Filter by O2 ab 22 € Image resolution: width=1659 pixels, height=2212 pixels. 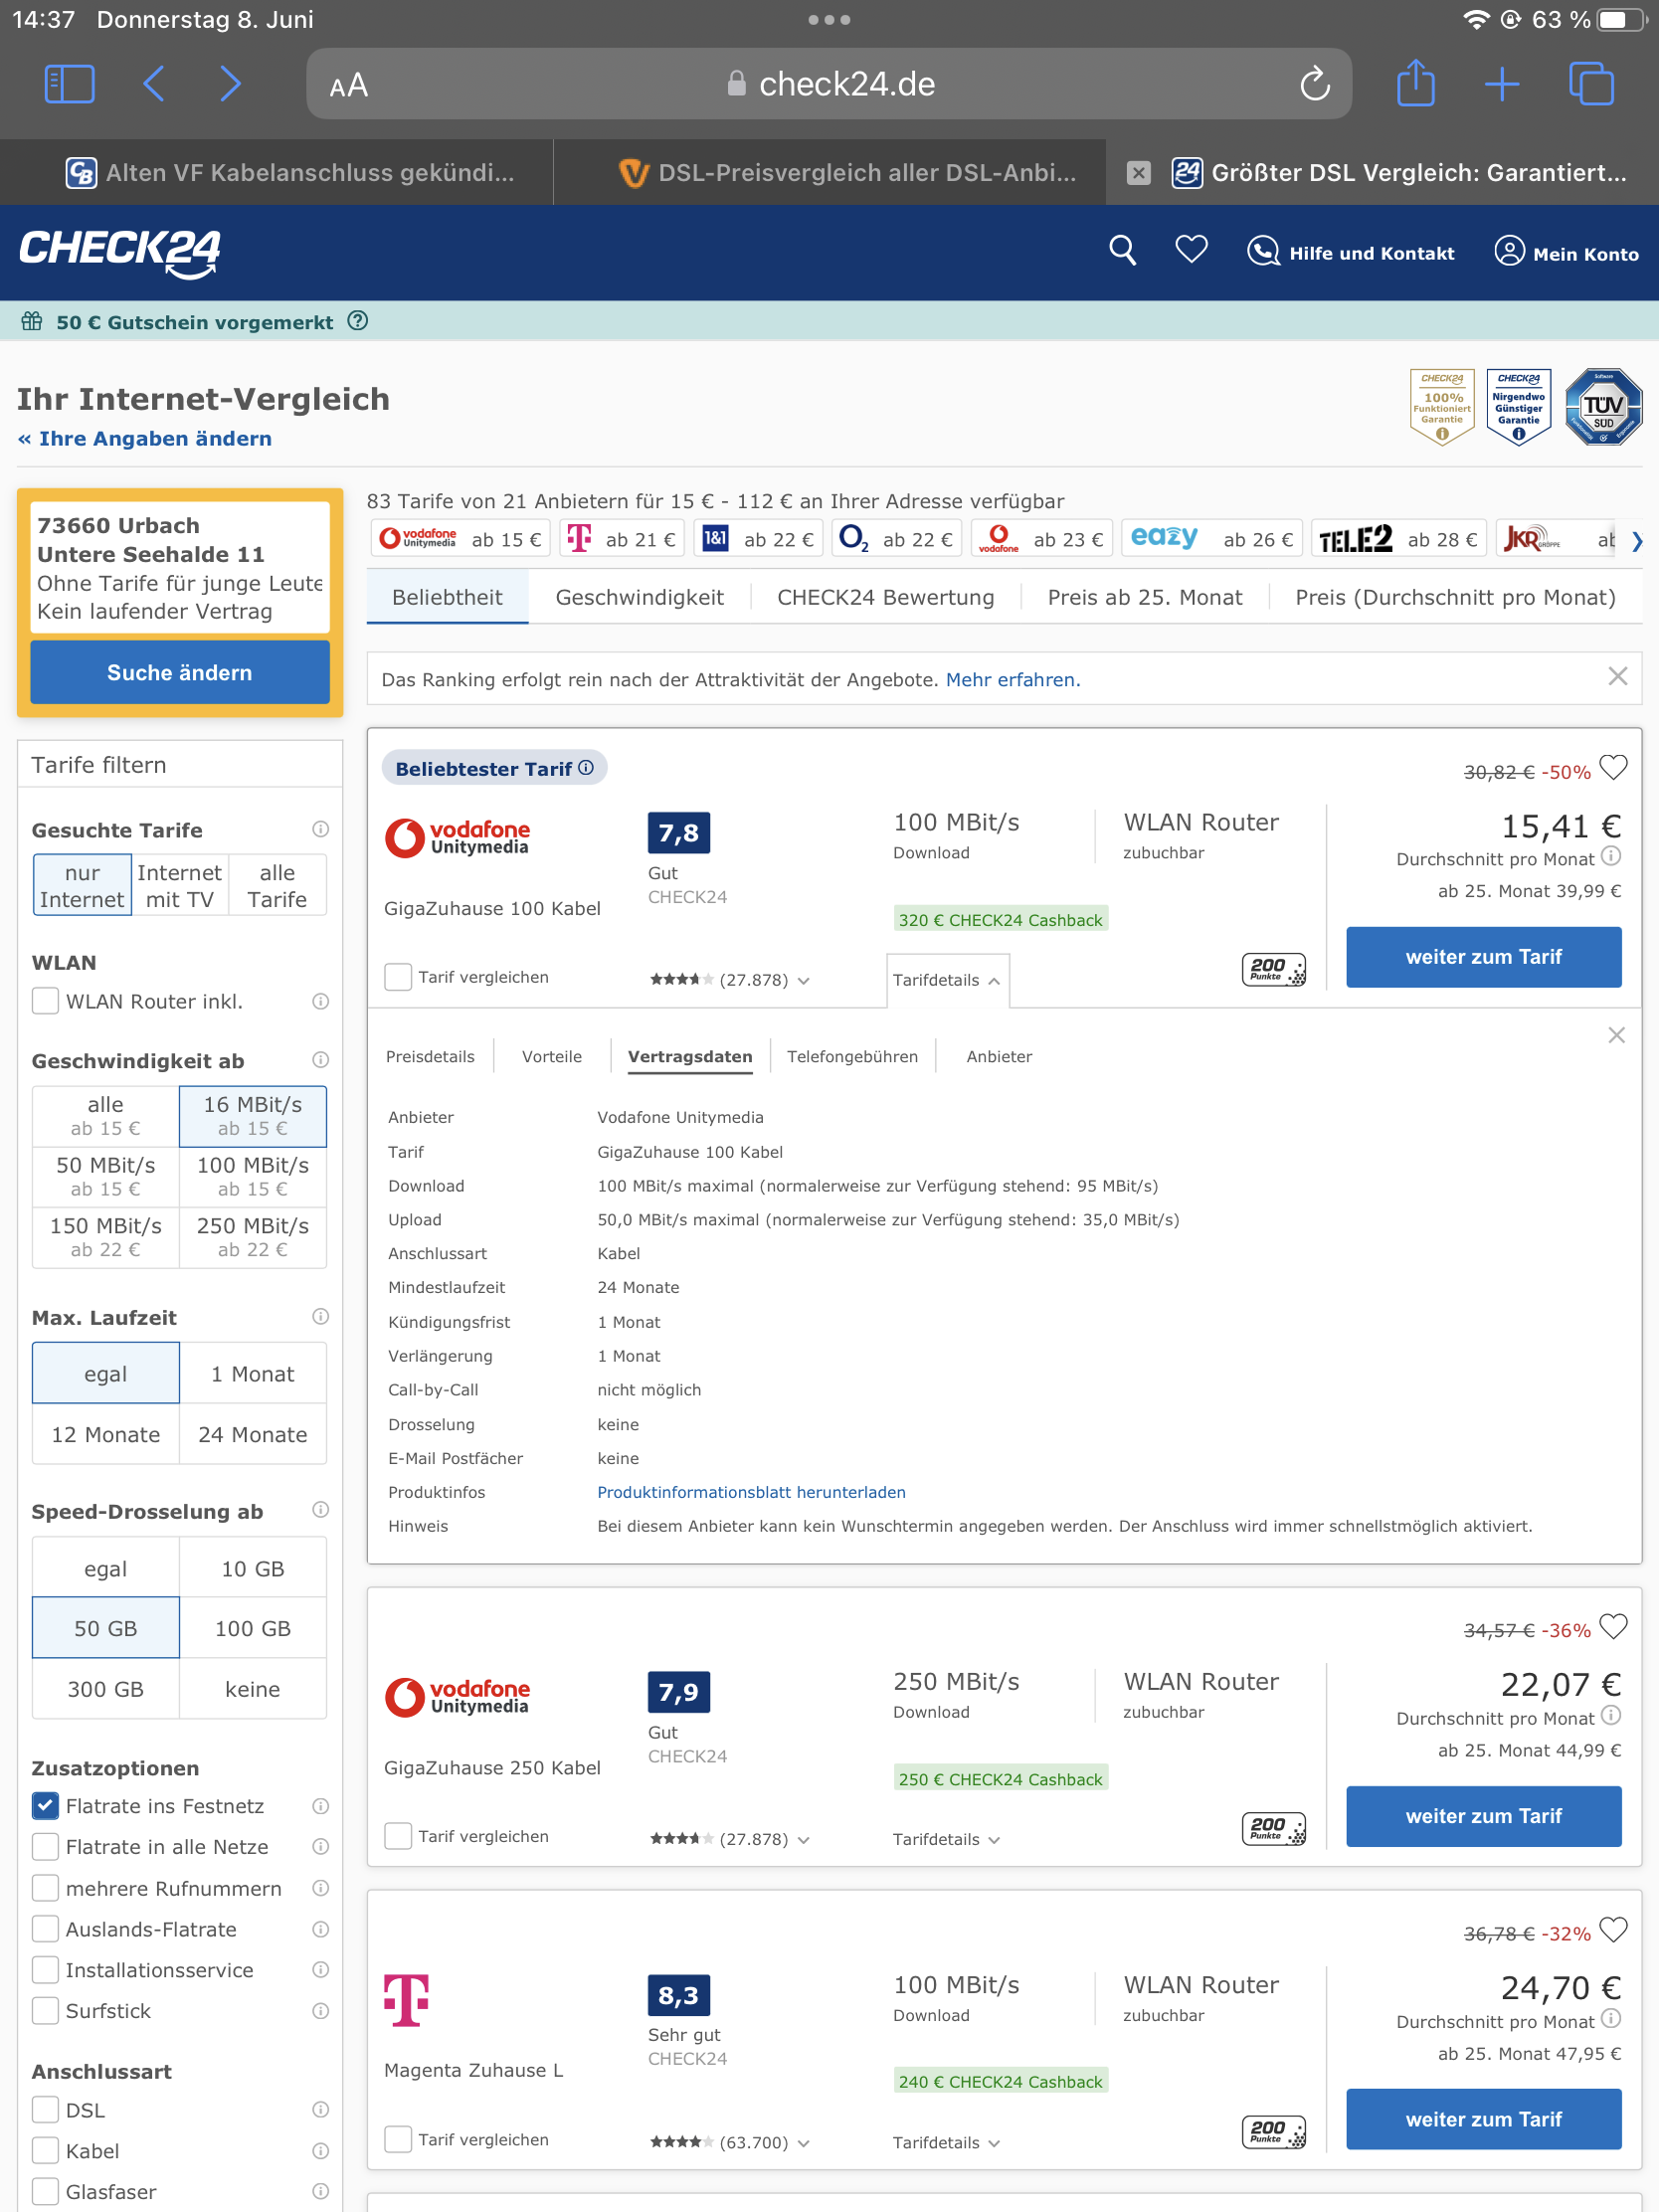tap(896, 539)
